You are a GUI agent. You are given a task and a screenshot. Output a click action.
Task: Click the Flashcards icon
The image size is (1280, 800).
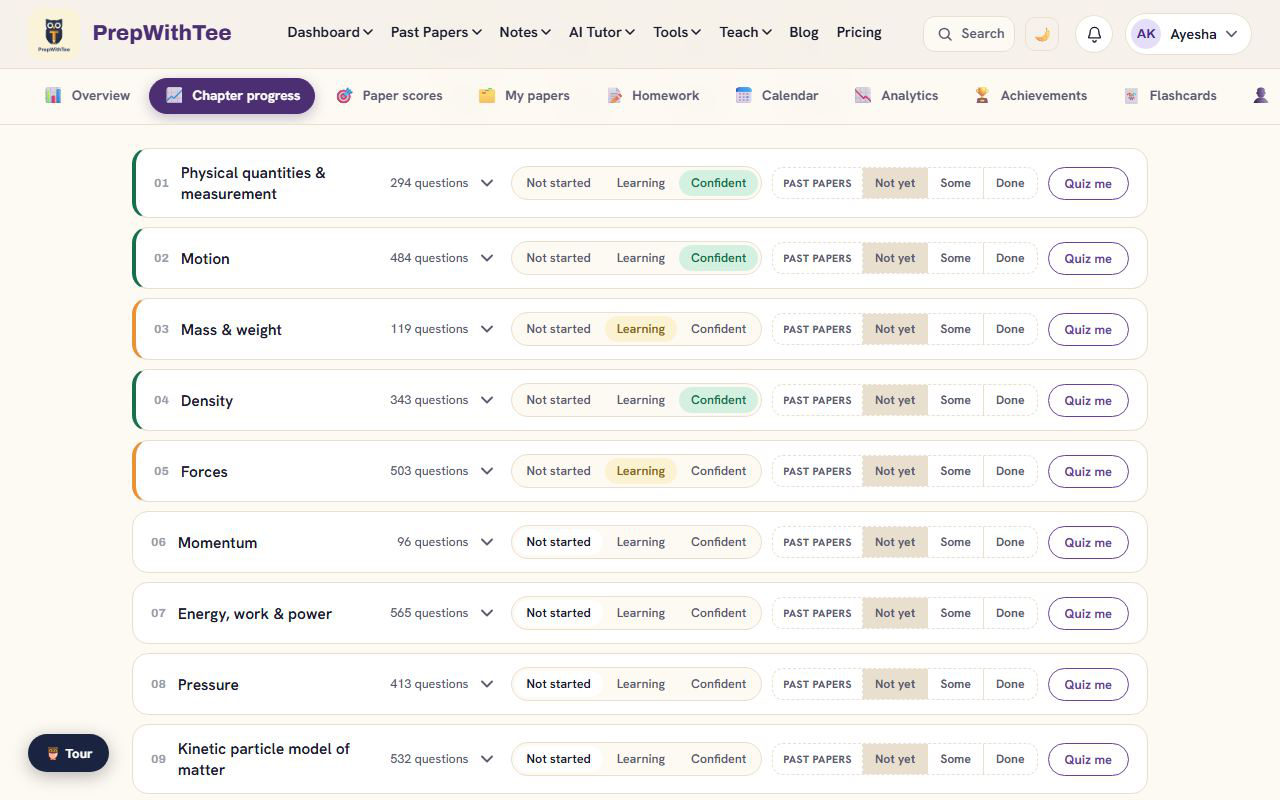click(1131, 96)
